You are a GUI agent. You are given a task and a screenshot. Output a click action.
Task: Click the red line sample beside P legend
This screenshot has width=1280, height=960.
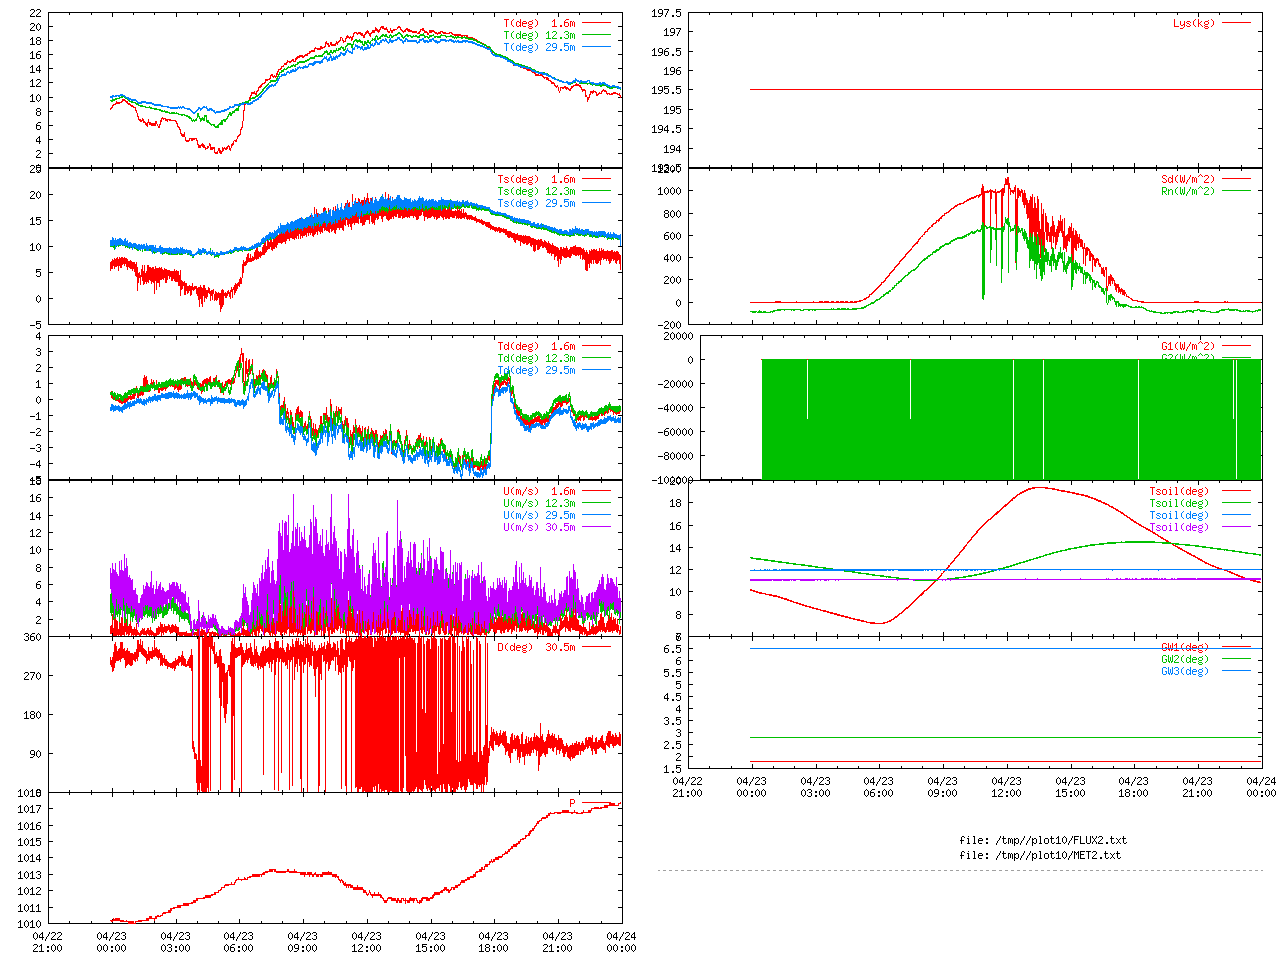596,803
